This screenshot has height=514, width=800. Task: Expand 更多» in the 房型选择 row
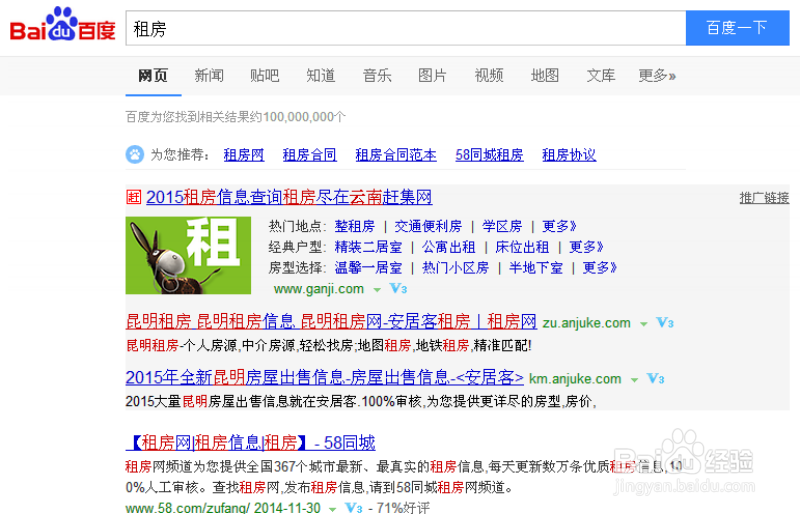coord(599,267)
